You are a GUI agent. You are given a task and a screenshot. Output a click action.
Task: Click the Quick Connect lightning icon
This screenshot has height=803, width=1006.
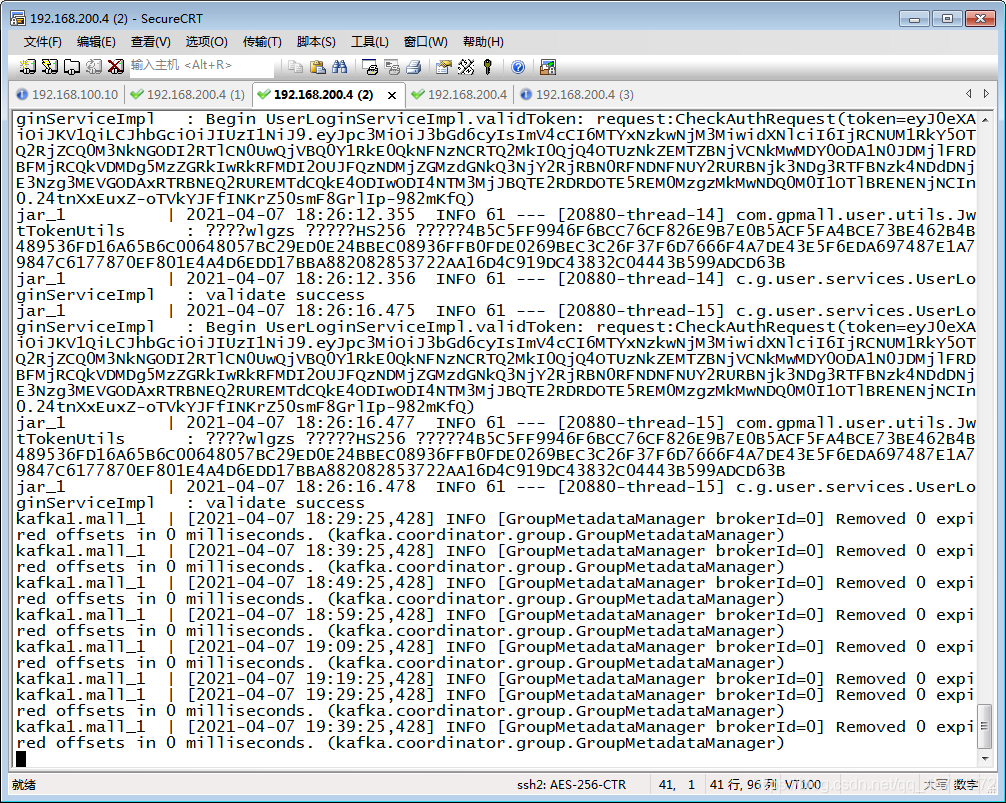click(x=49, y=66)
